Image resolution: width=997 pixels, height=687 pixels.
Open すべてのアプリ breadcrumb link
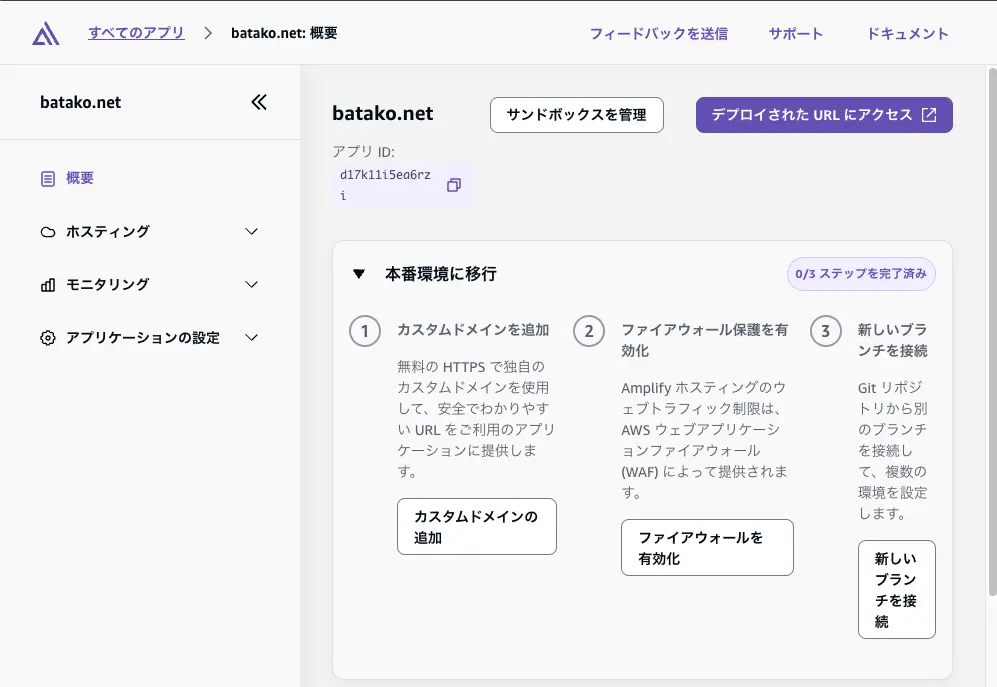[x=136, y=31]
